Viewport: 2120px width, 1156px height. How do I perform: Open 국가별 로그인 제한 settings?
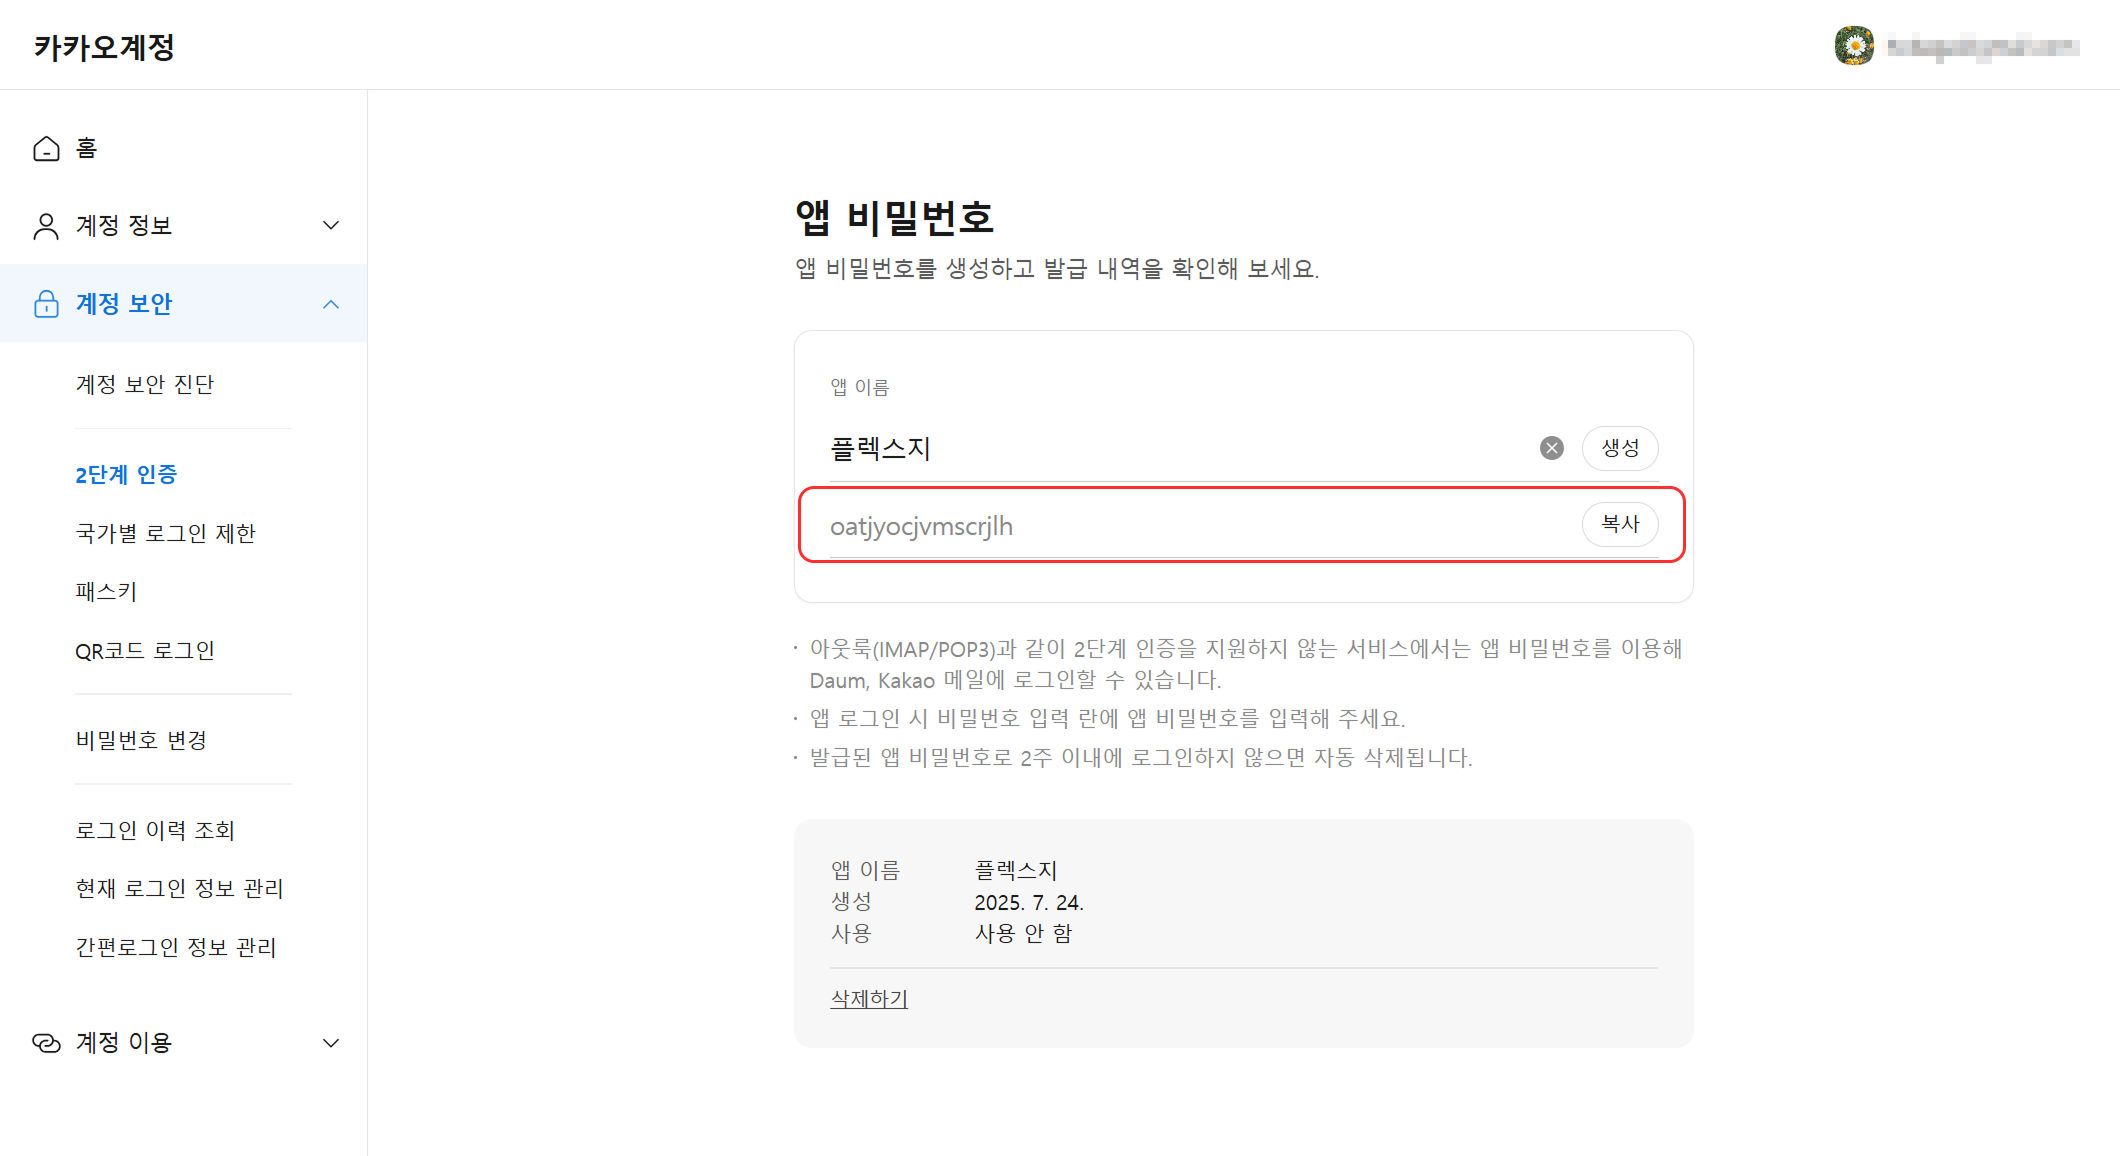(x=165, y=533)
